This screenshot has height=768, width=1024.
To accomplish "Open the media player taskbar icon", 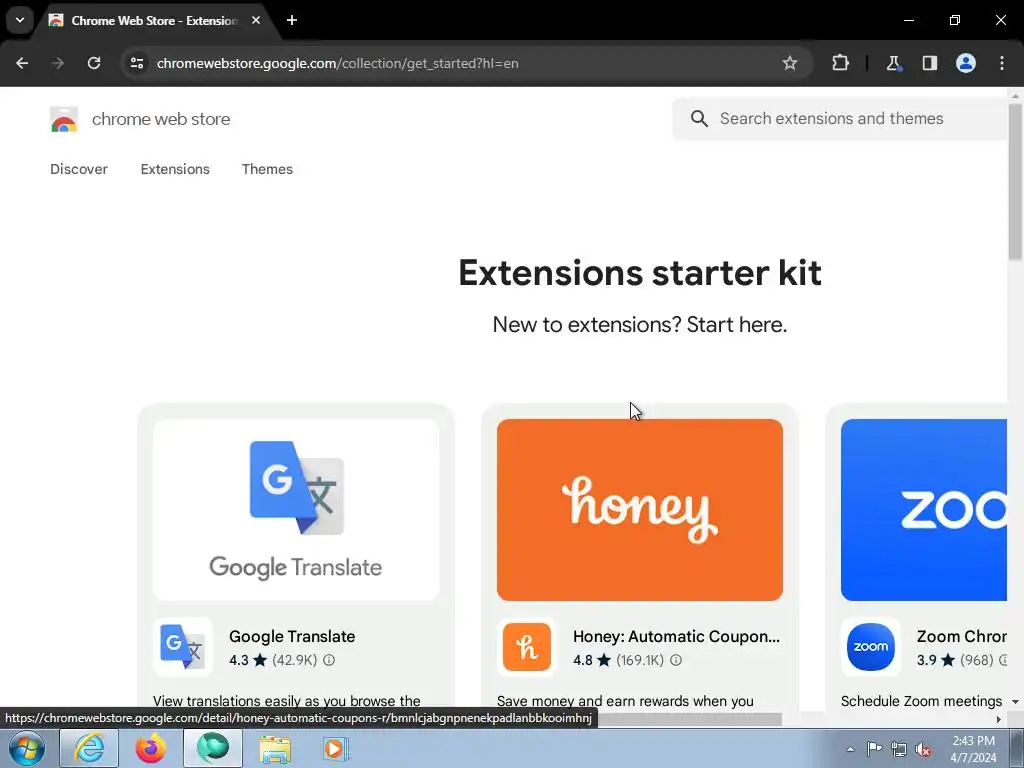I will tap(336, 748).
